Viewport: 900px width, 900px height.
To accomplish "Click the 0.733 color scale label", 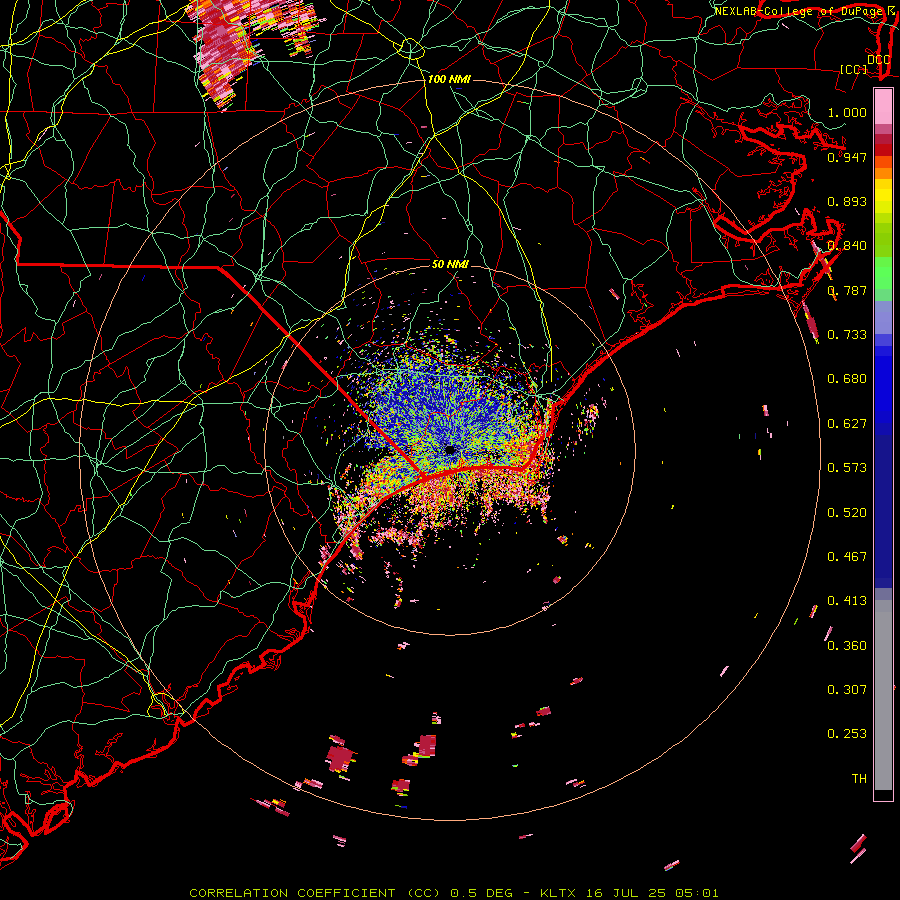I will [x=847, y=335].
